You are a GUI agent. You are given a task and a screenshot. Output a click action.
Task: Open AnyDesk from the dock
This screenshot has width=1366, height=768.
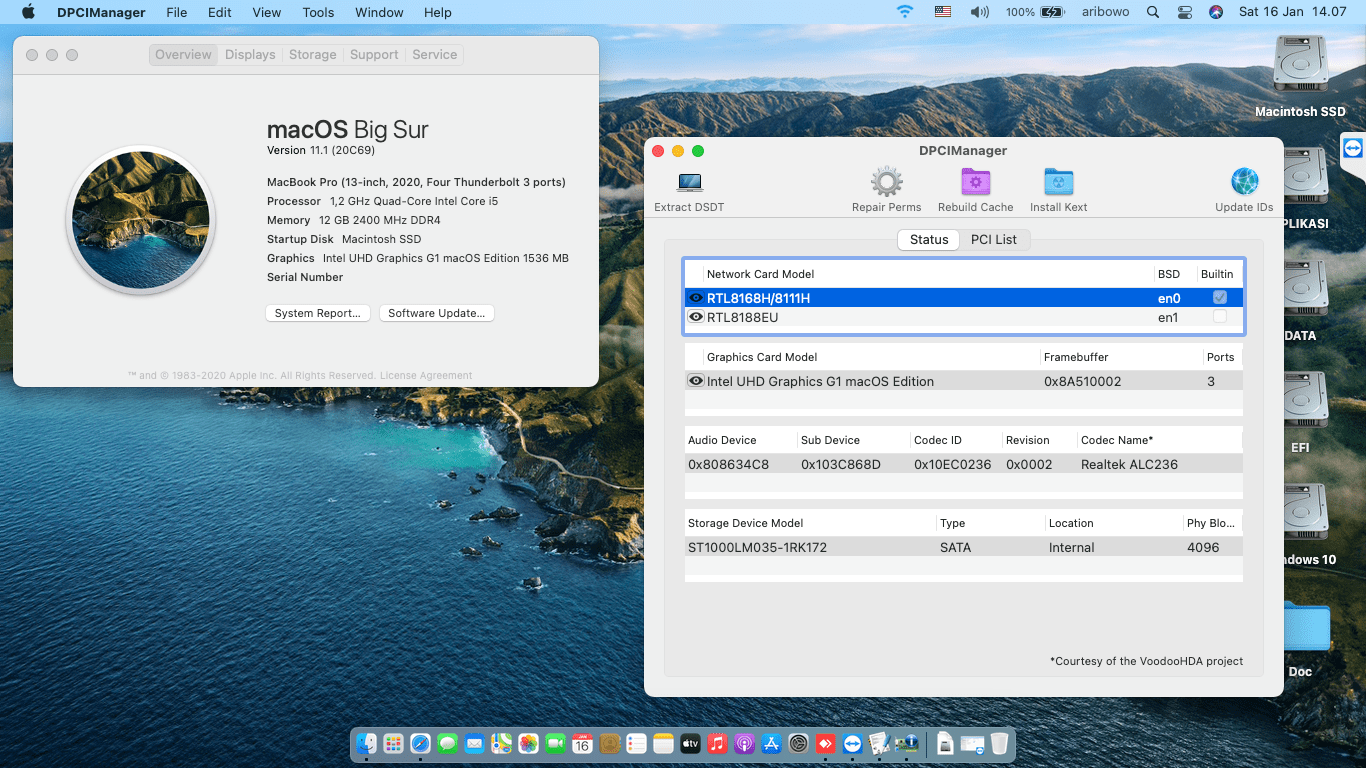pos(825,744)
